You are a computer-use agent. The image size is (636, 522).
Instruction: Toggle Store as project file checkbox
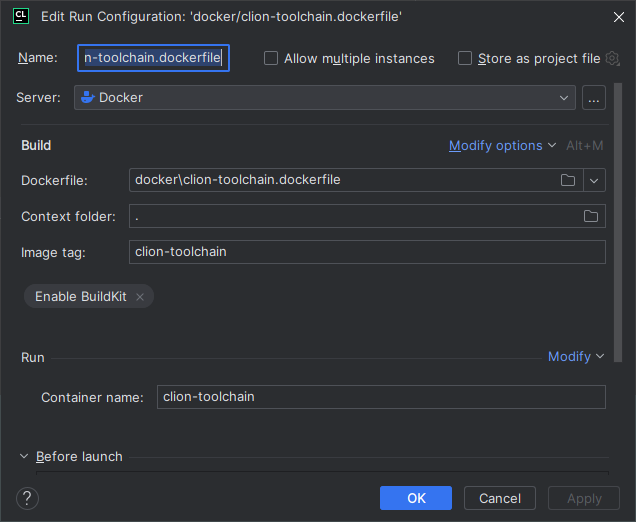click(x=465, y=58)
